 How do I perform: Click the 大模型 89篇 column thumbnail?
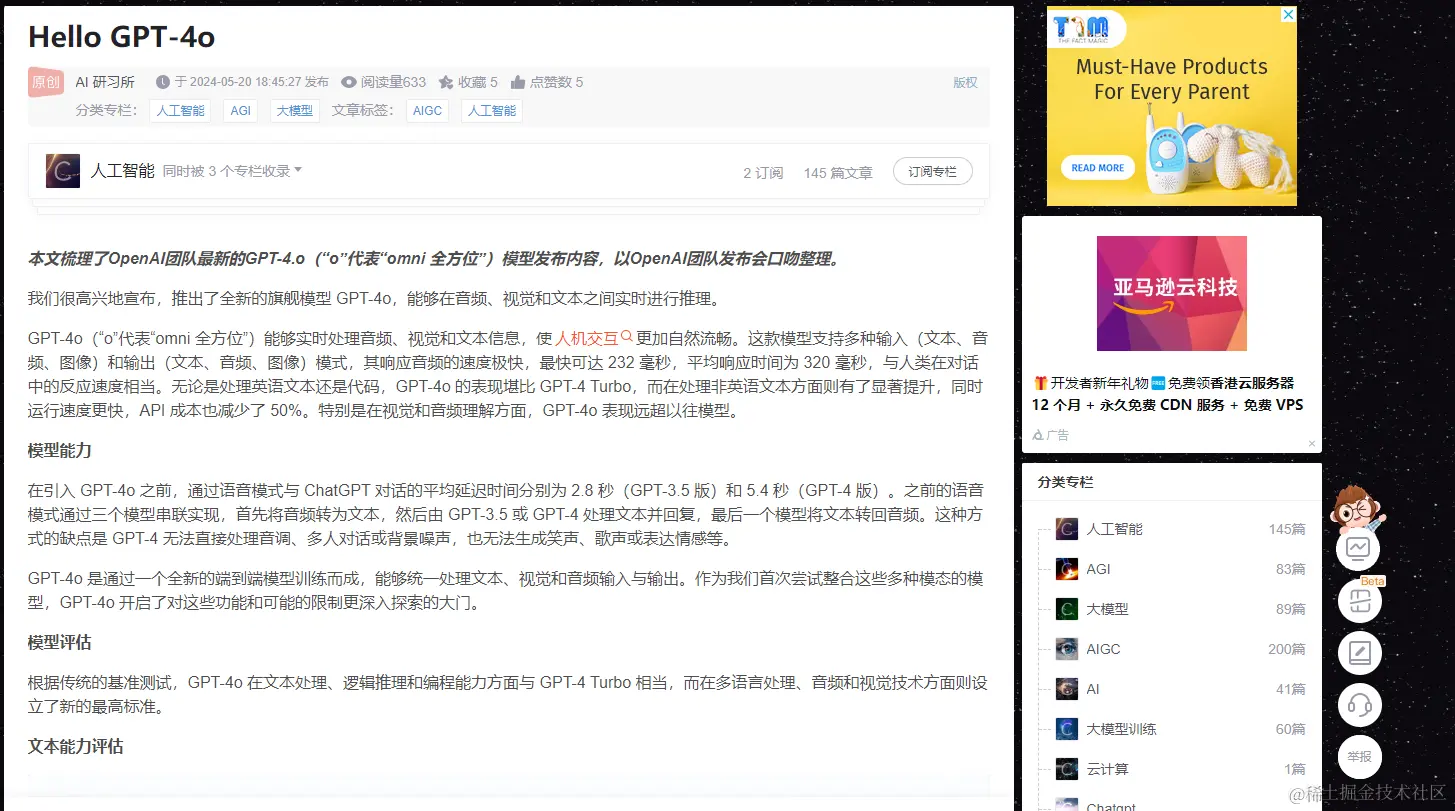1067,609
